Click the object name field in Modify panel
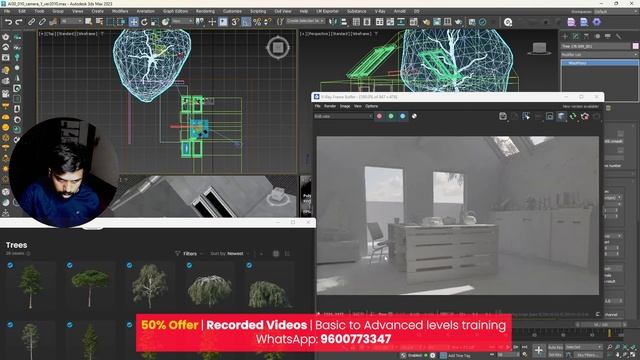The image size is (640, 360). [596, 46]
